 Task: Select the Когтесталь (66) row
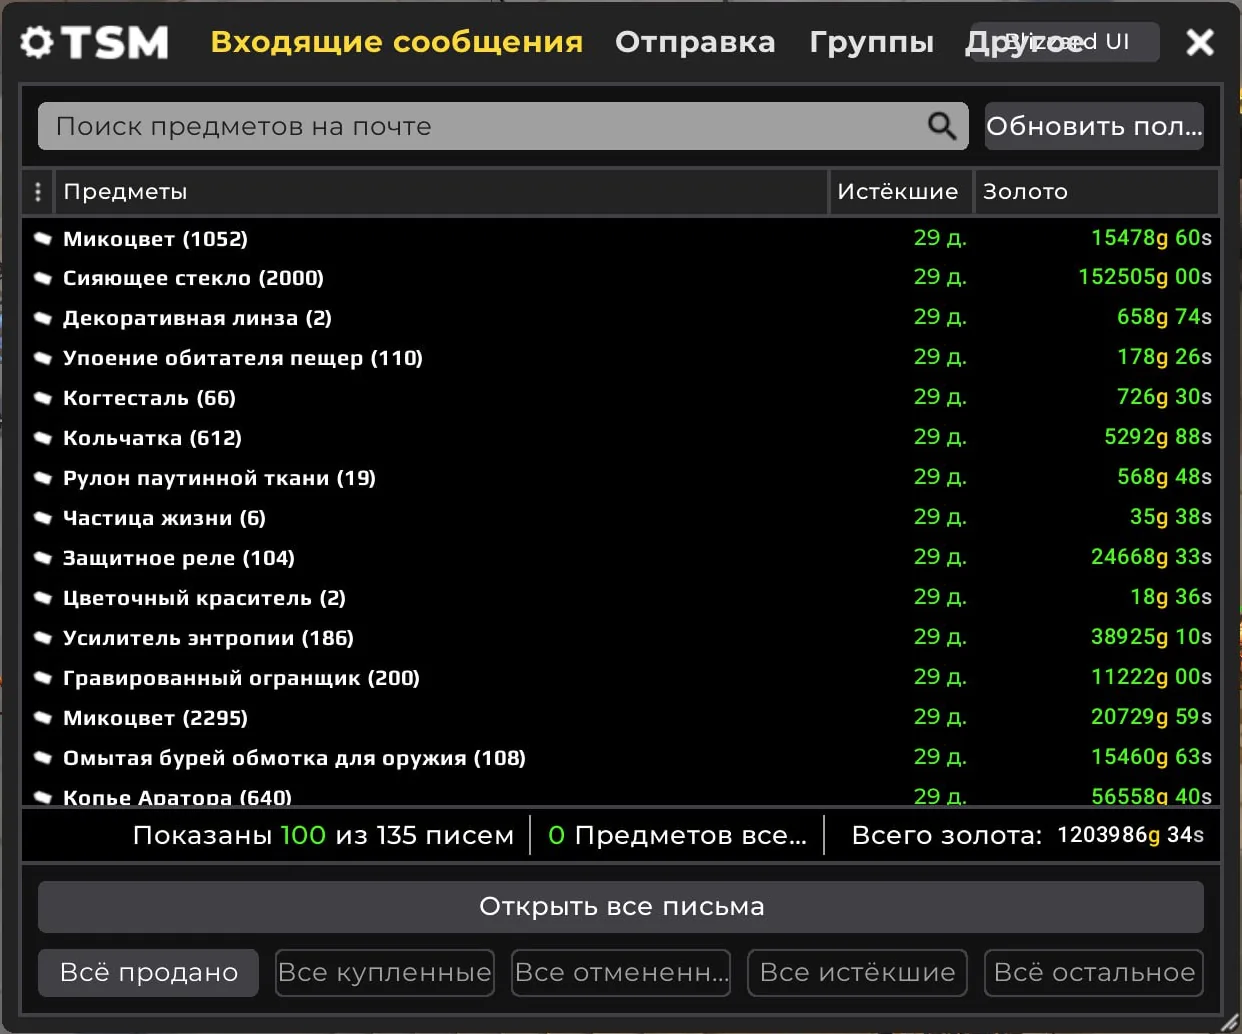[x=621, y=398]
